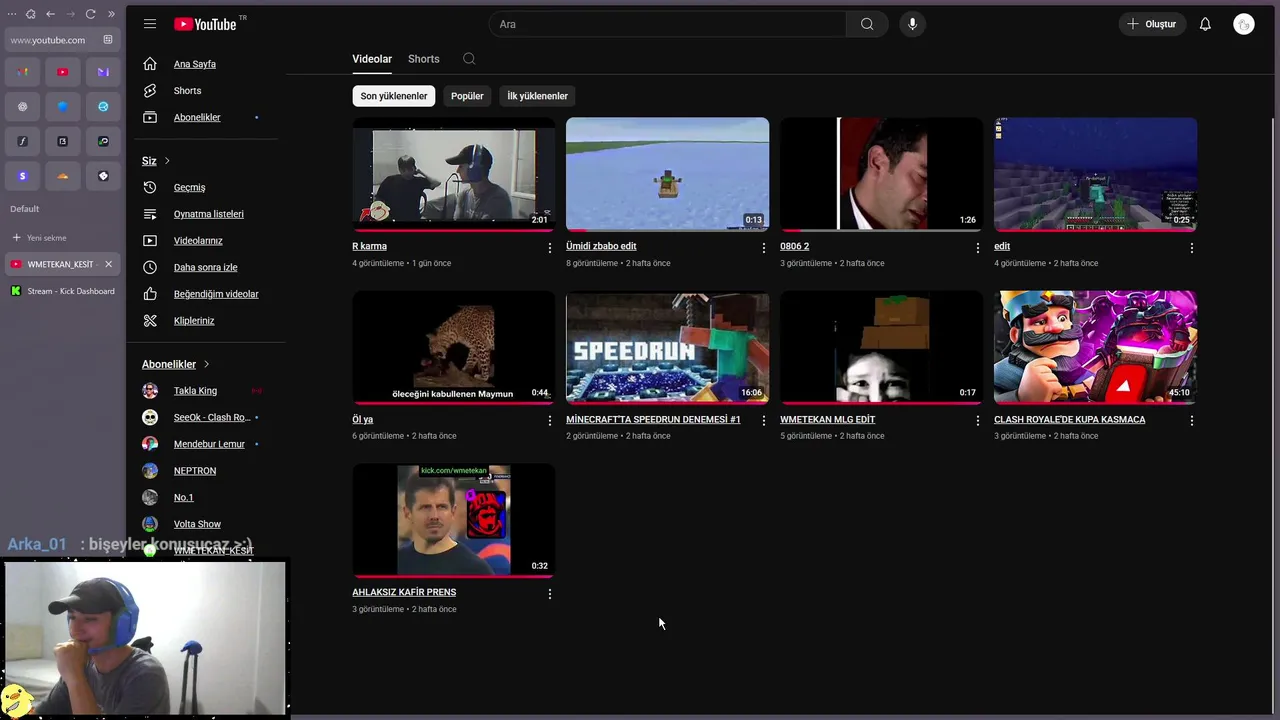Switch to the channel Shorts tab
This screenshot has width=1280, height=720.
click(x=423, y=59)
